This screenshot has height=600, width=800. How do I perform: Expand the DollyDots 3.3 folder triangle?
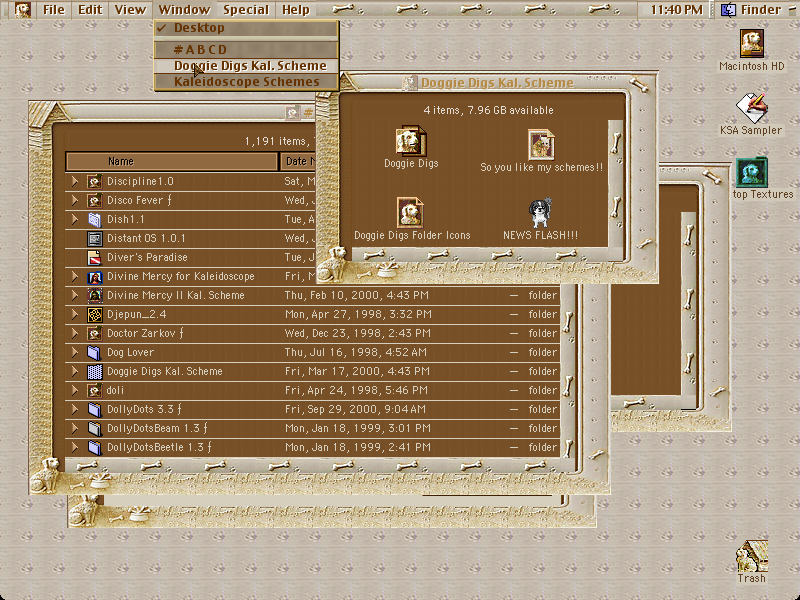(x=74, y=409)
